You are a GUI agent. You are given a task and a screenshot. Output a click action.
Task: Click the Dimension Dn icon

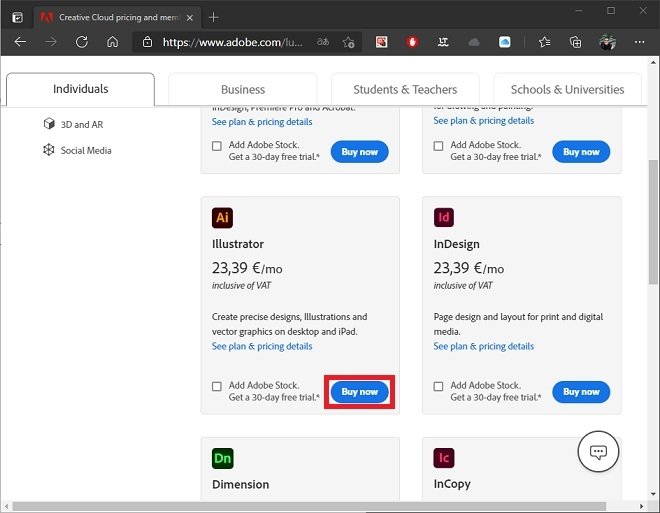[222, 458]
